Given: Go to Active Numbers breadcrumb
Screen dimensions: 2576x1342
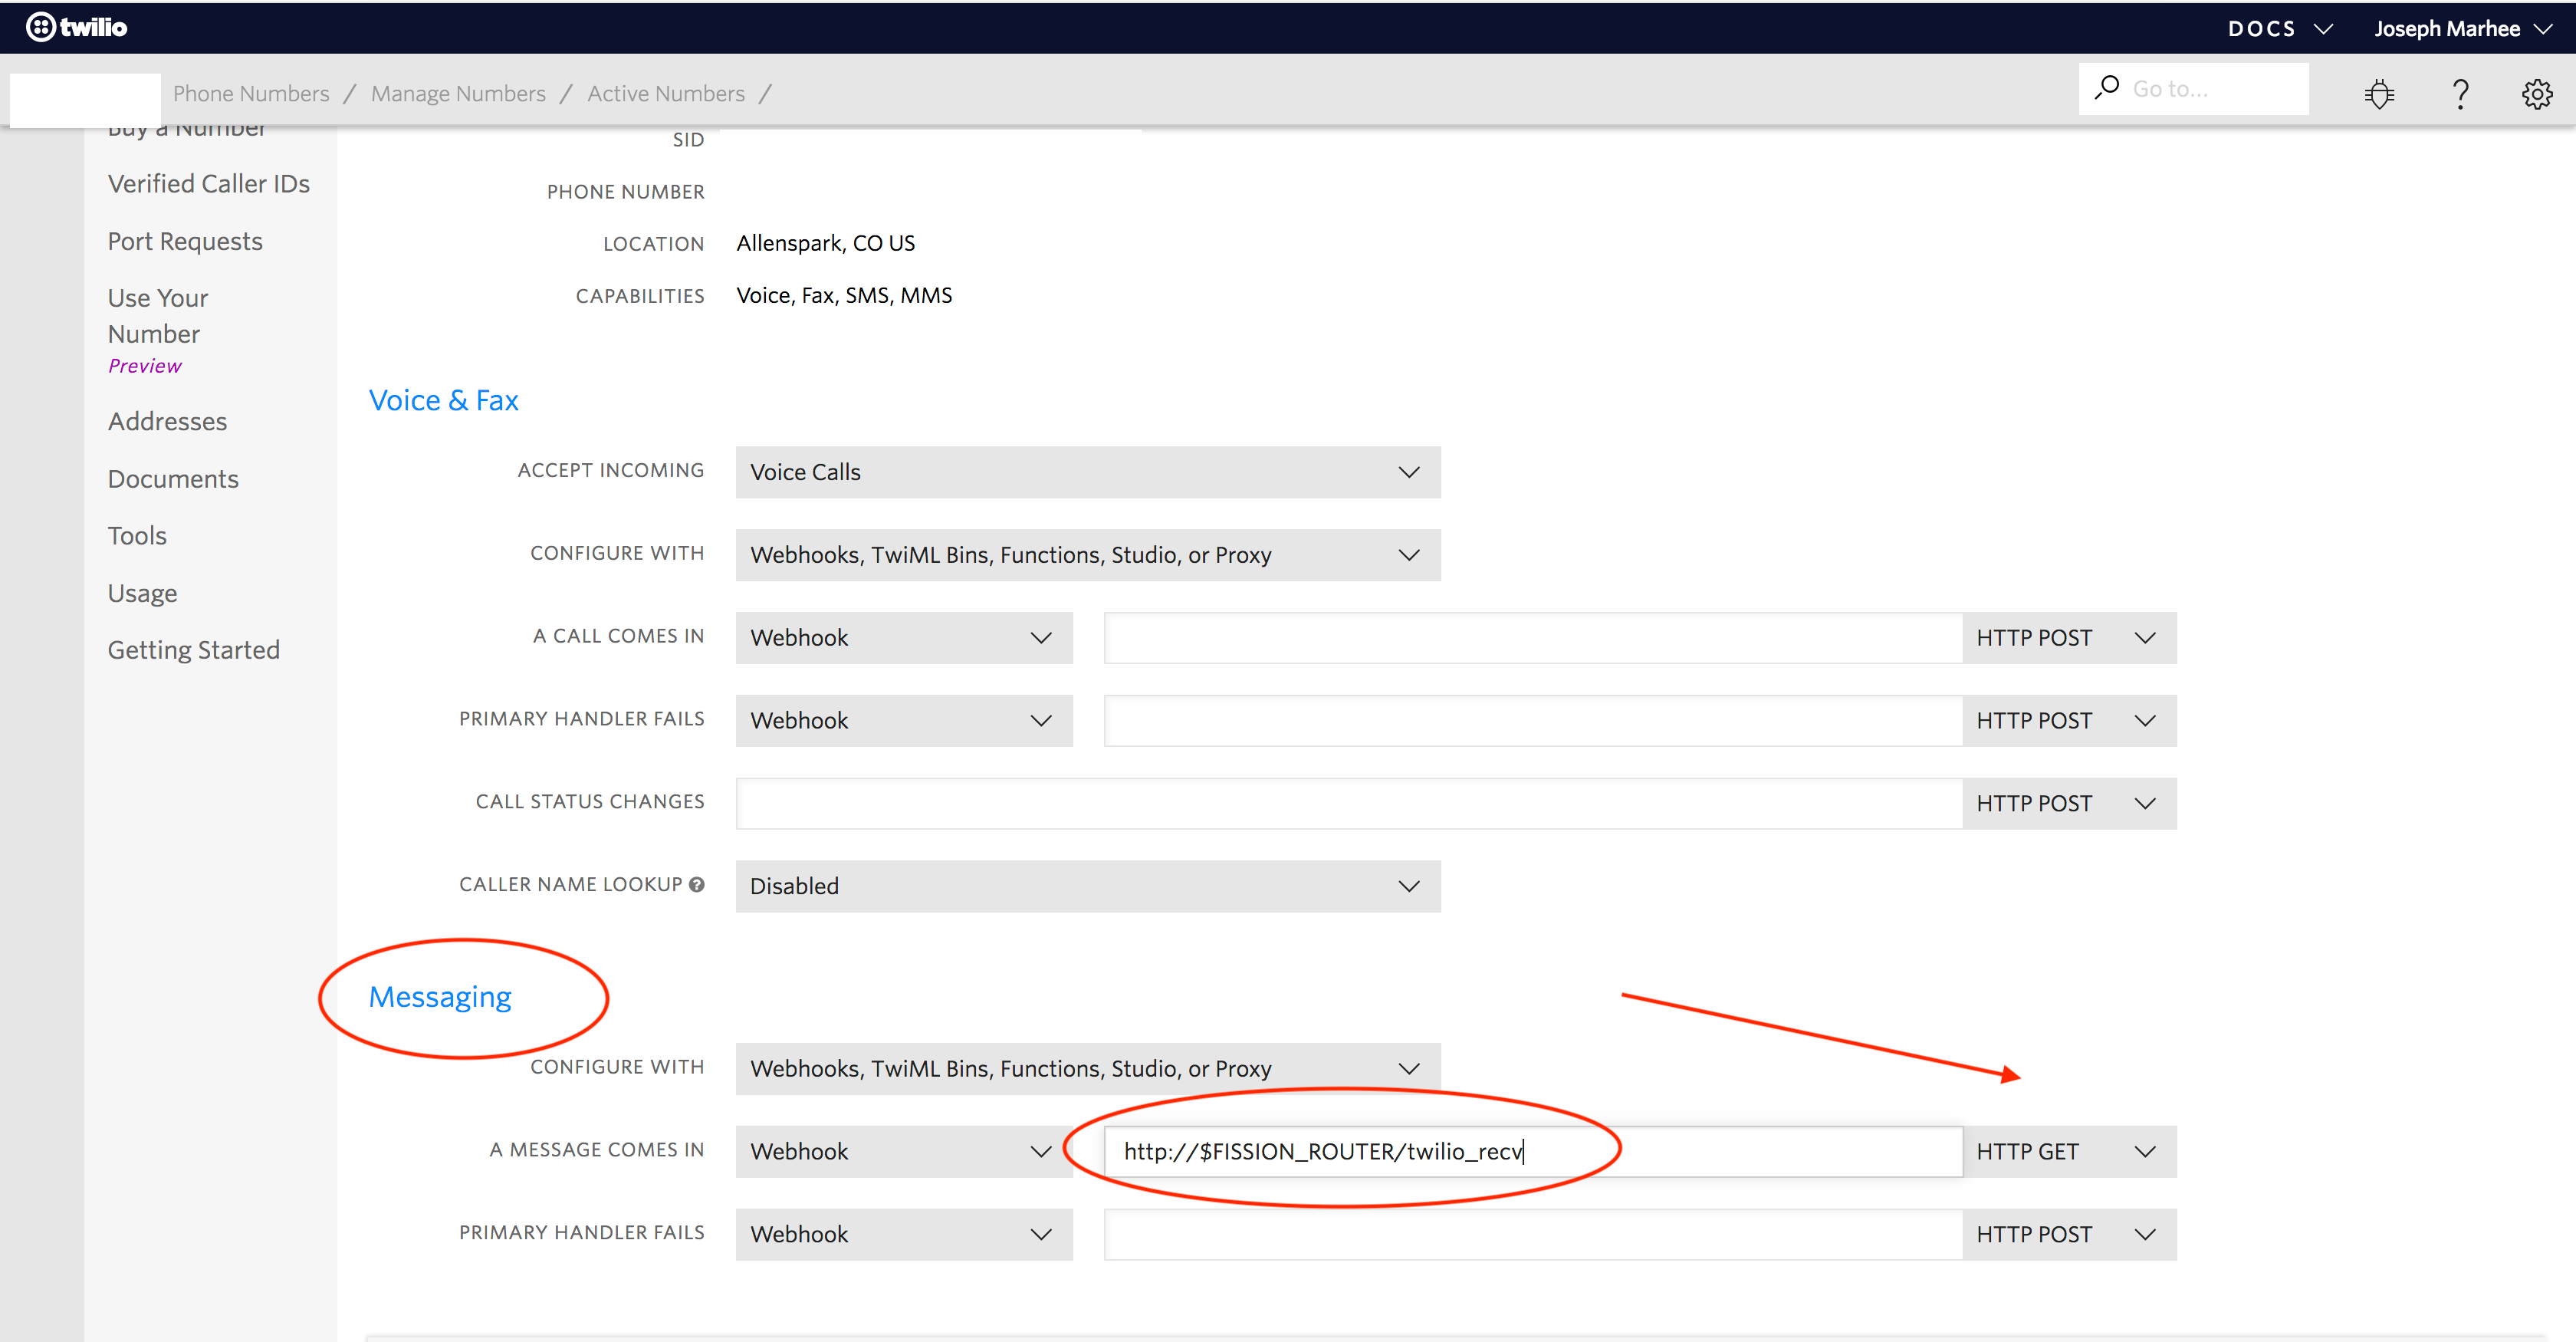Looking at the screenshot, I should tap(666, 93).
